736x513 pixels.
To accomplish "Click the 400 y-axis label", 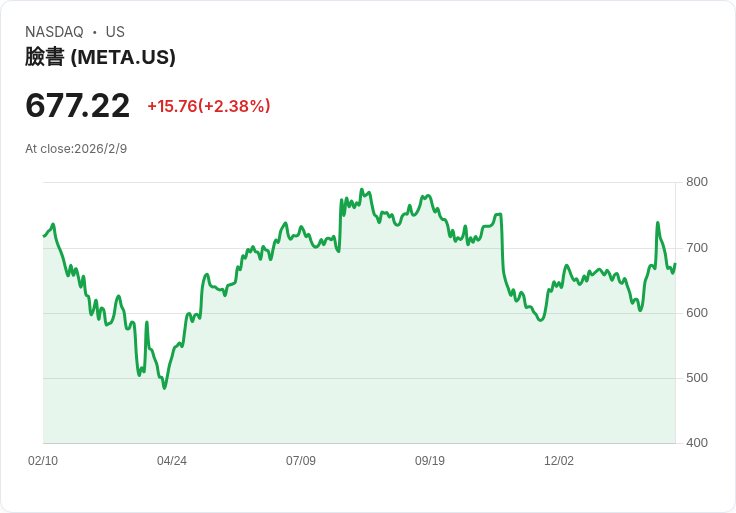I will tap(697, 443).
